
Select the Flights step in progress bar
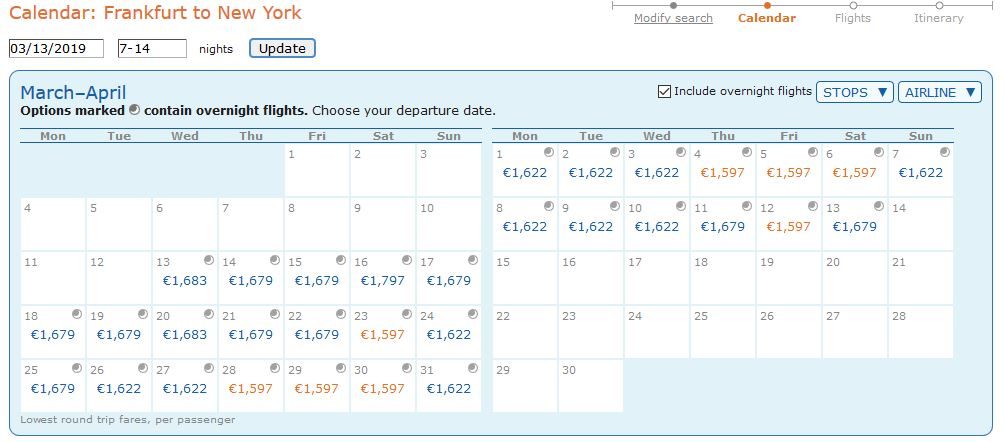852,18
